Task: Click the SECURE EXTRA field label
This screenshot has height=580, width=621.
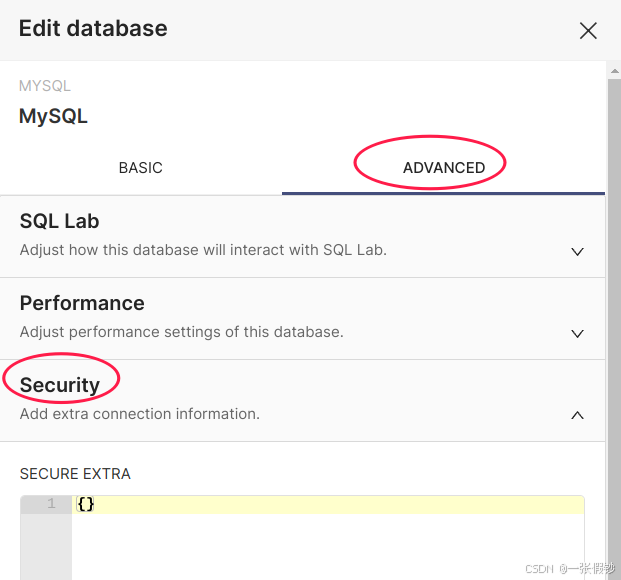Action: pyautogui.click(x=75, y=474)
